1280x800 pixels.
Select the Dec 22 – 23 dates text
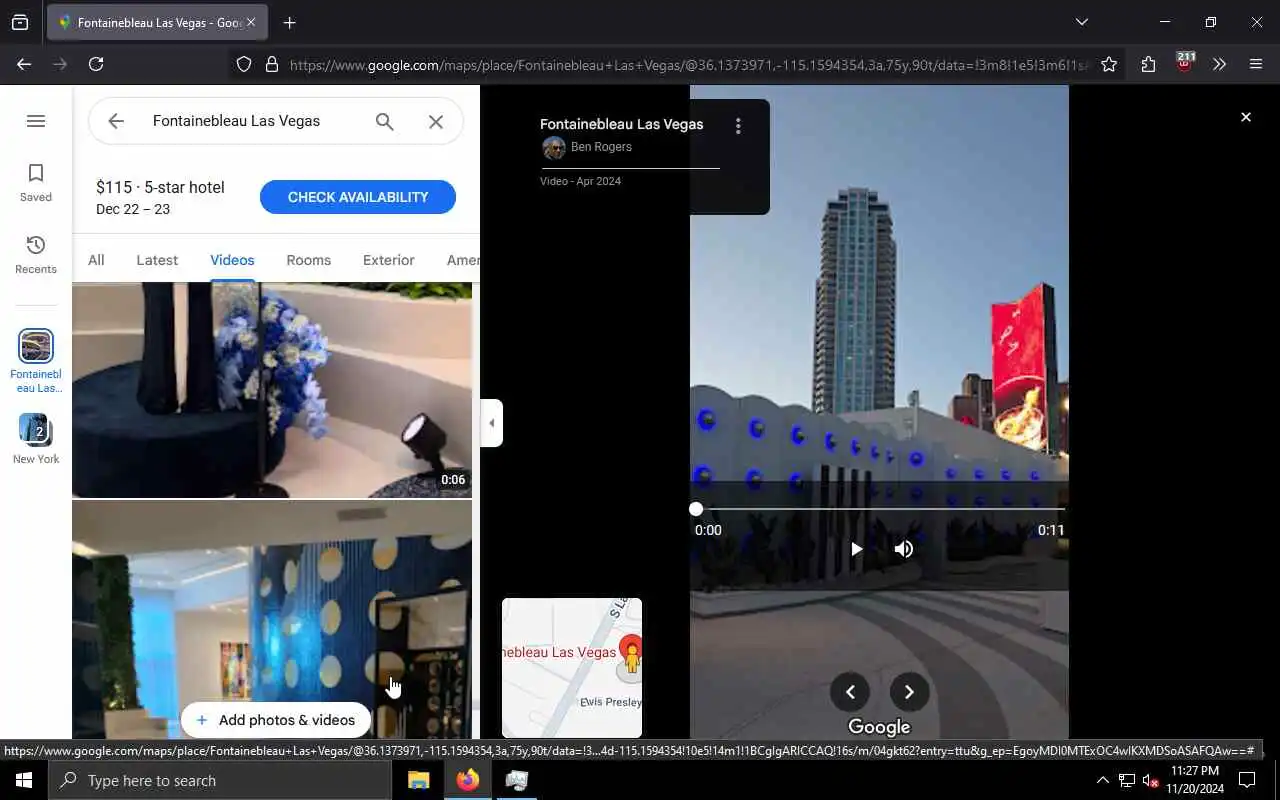(133, 209)
